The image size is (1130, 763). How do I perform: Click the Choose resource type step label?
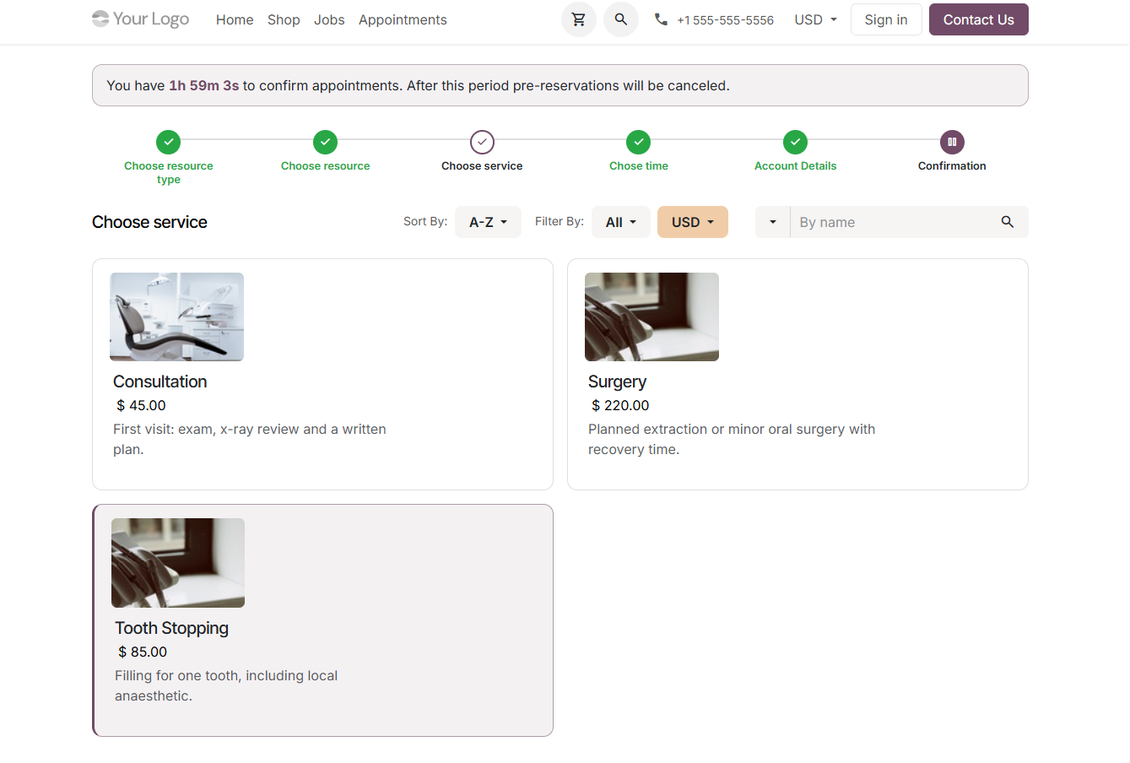click(169, 172)
